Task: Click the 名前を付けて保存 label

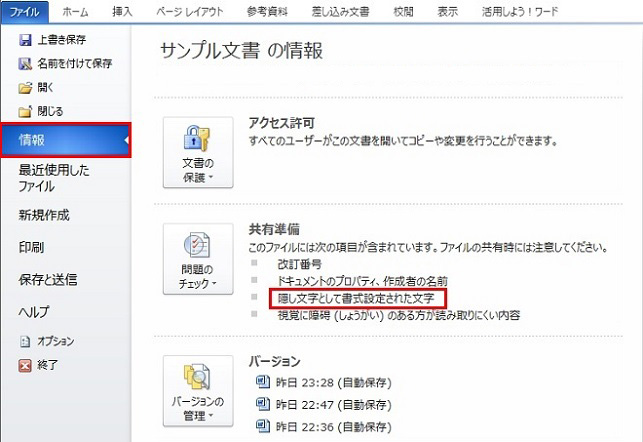Action: [75, 64]
